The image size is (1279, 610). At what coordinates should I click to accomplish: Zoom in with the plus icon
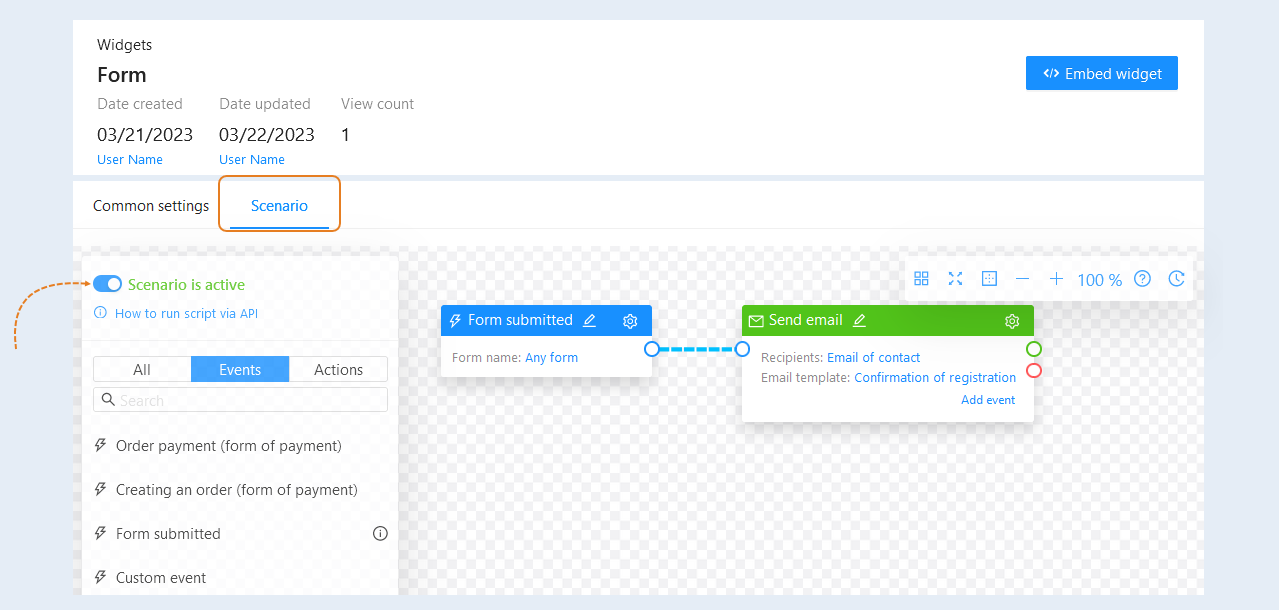coord(1056,279)
